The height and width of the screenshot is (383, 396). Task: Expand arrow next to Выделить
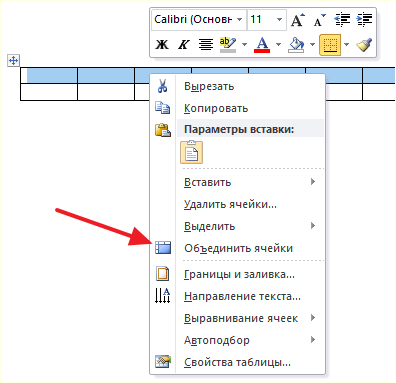pos(313,226)
